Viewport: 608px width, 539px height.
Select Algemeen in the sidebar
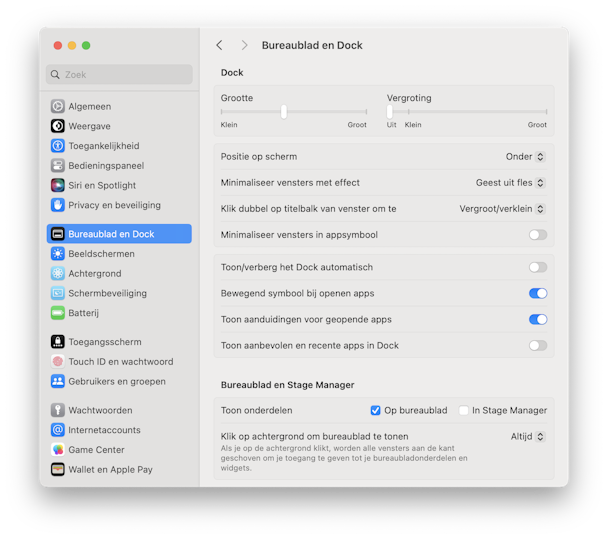click(119, 106)
